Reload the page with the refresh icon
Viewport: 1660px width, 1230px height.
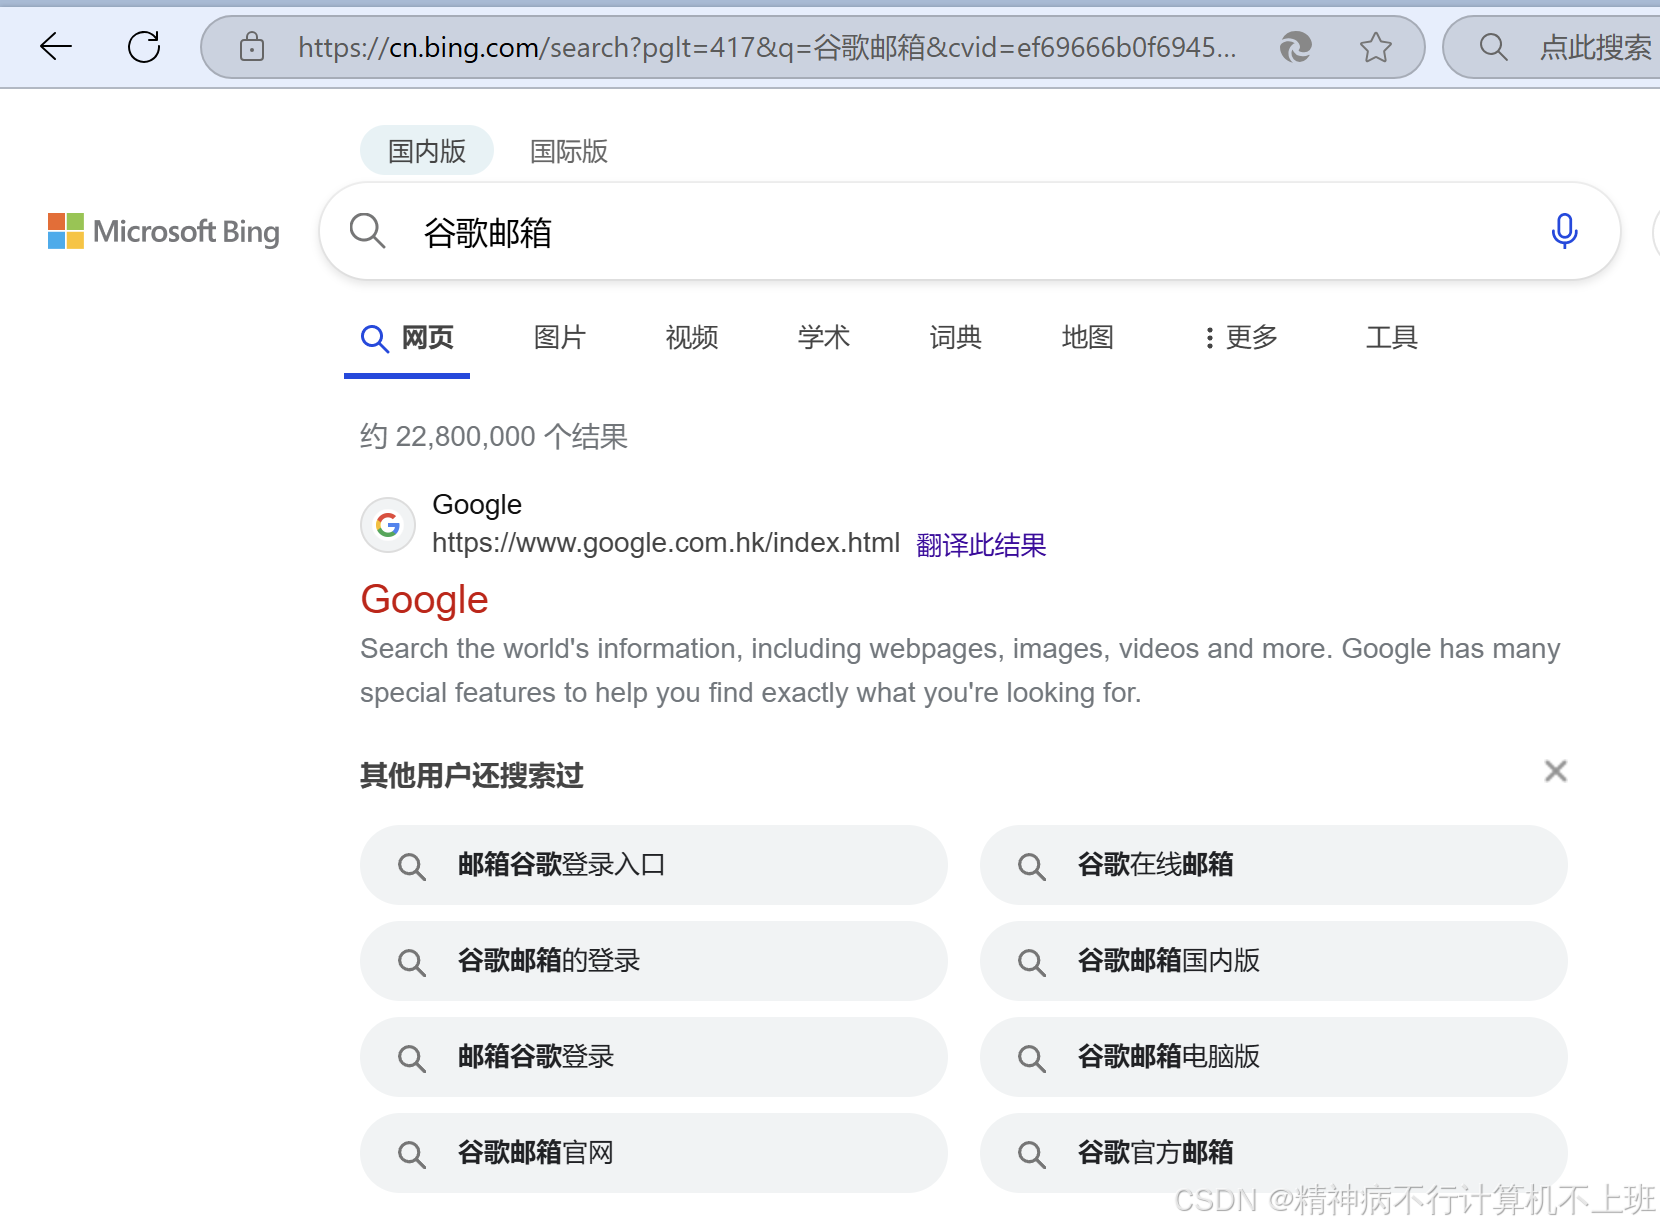click(144, 46)
